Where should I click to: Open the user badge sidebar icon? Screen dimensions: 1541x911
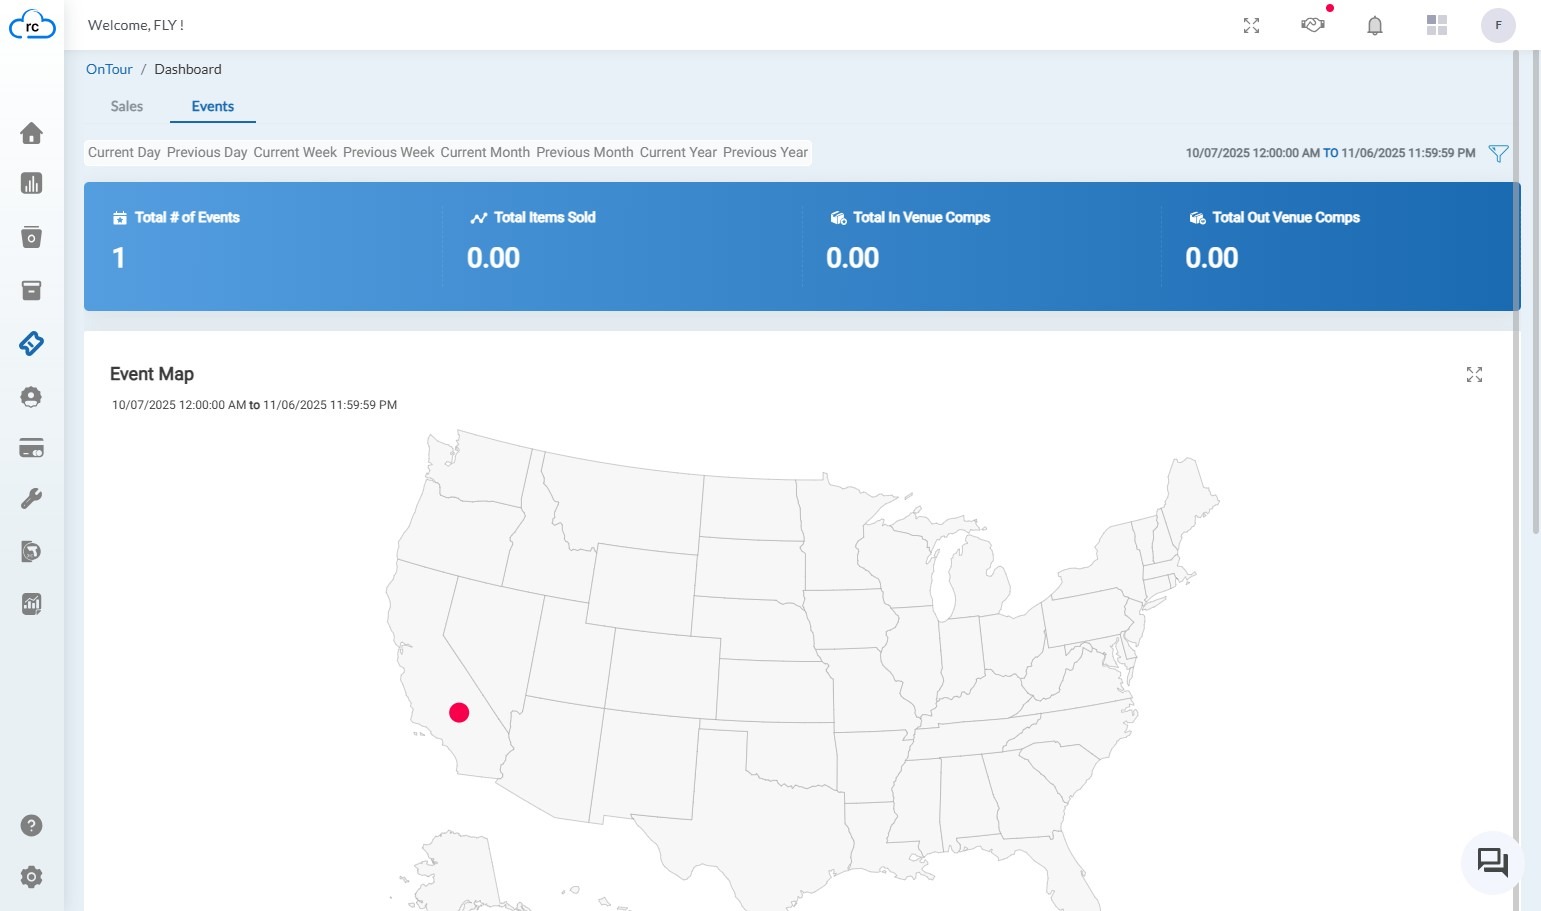click(32, 397)
